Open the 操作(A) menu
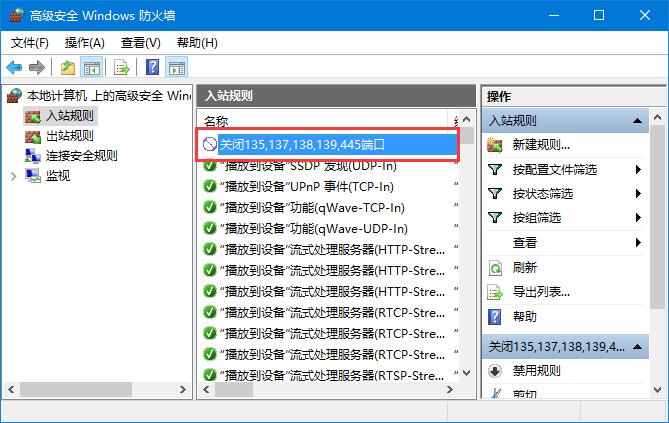Image resolution: width=669 pixels, height=423 pixels. tap(84, 43)
